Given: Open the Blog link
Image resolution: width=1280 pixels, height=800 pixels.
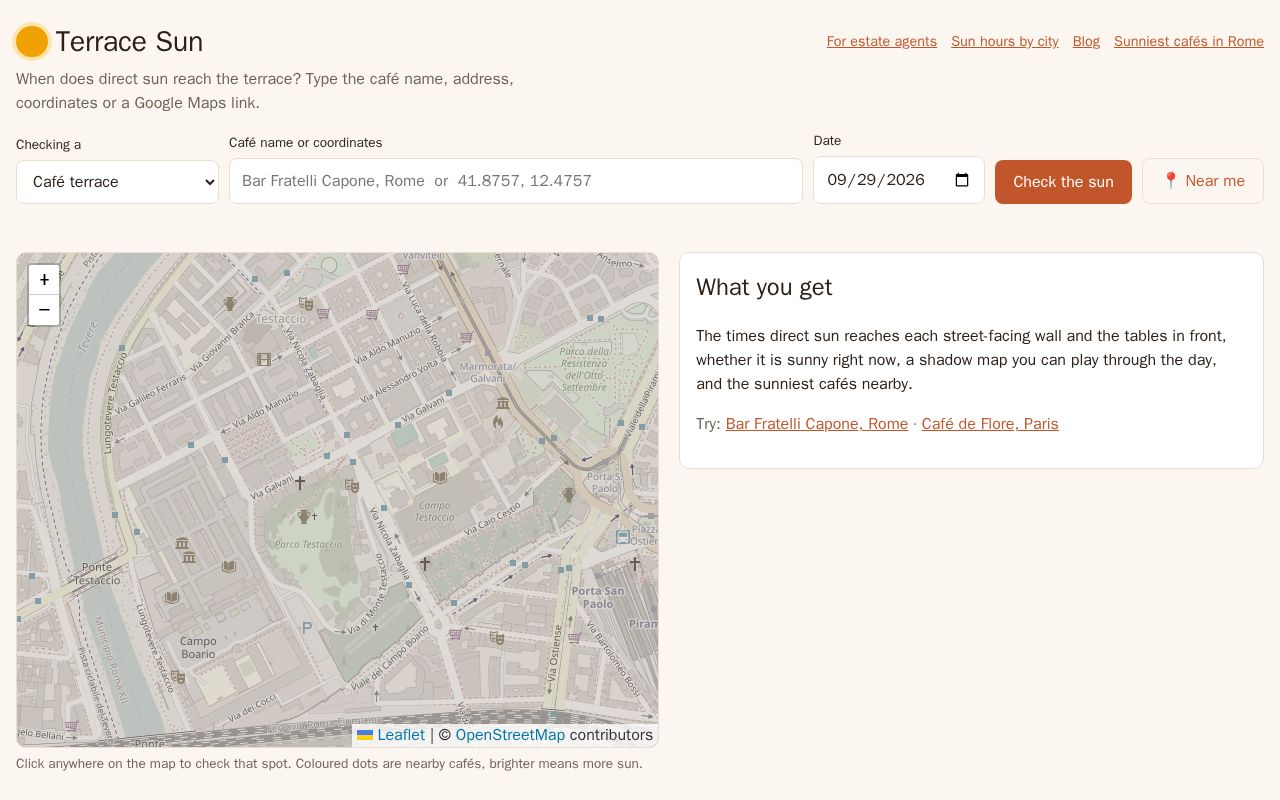Looking at the screenshot, I should click(1086, 41).
